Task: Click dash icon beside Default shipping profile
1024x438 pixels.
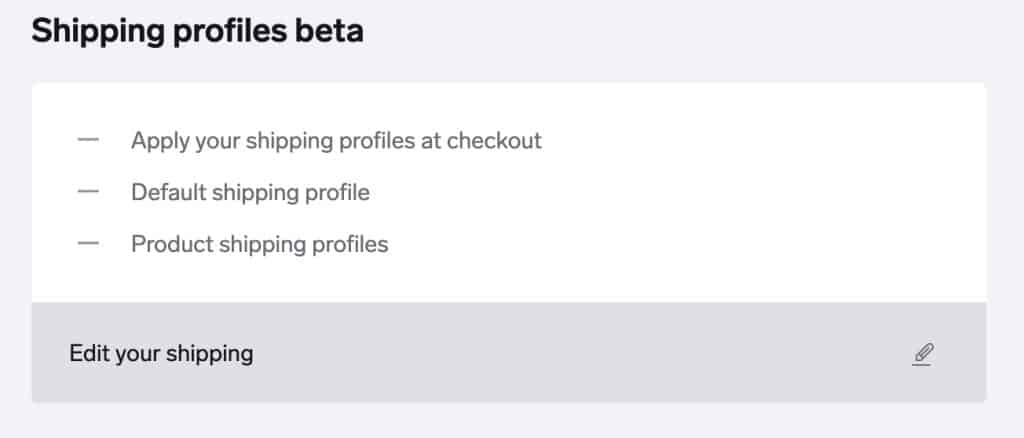Action: [88, 192]
